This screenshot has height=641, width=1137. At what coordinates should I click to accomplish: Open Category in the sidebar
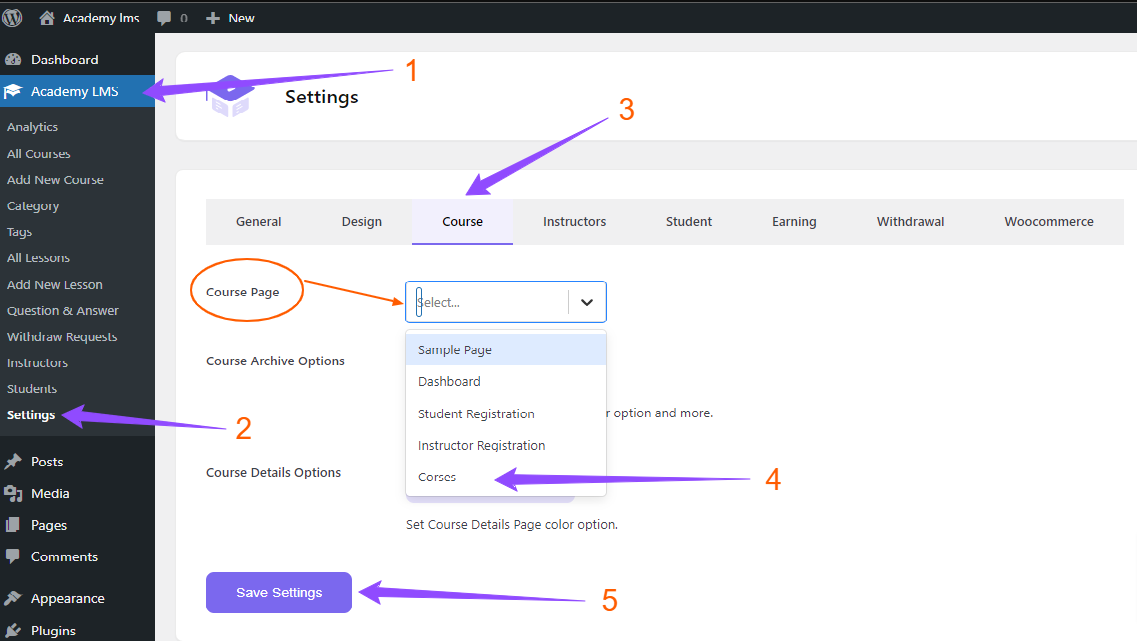click(x=33, y=206)
